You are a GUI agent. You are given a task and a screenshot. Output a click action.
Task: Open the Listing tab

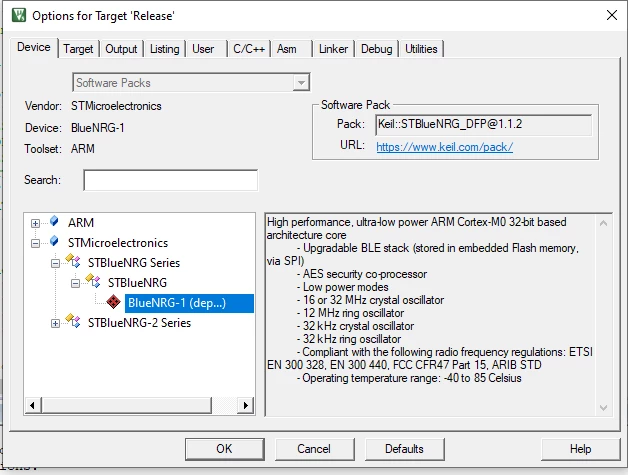point(165,49)
